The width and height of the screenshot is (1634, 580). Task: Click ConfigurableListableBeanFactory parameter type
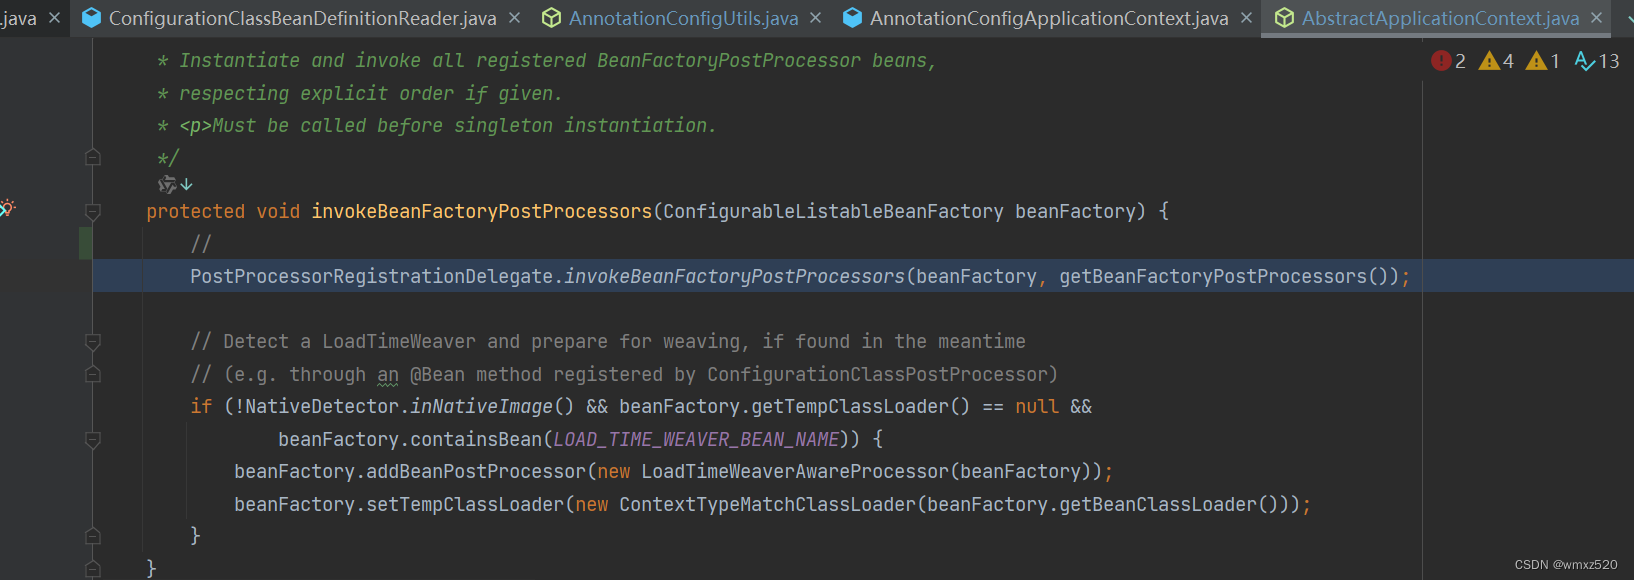click(x=833, y=211)
